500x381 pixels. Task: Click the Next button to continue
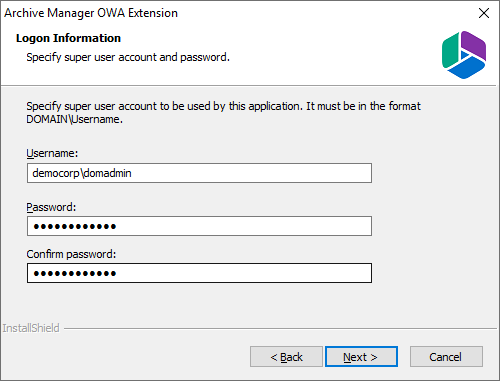click(361, 357)
